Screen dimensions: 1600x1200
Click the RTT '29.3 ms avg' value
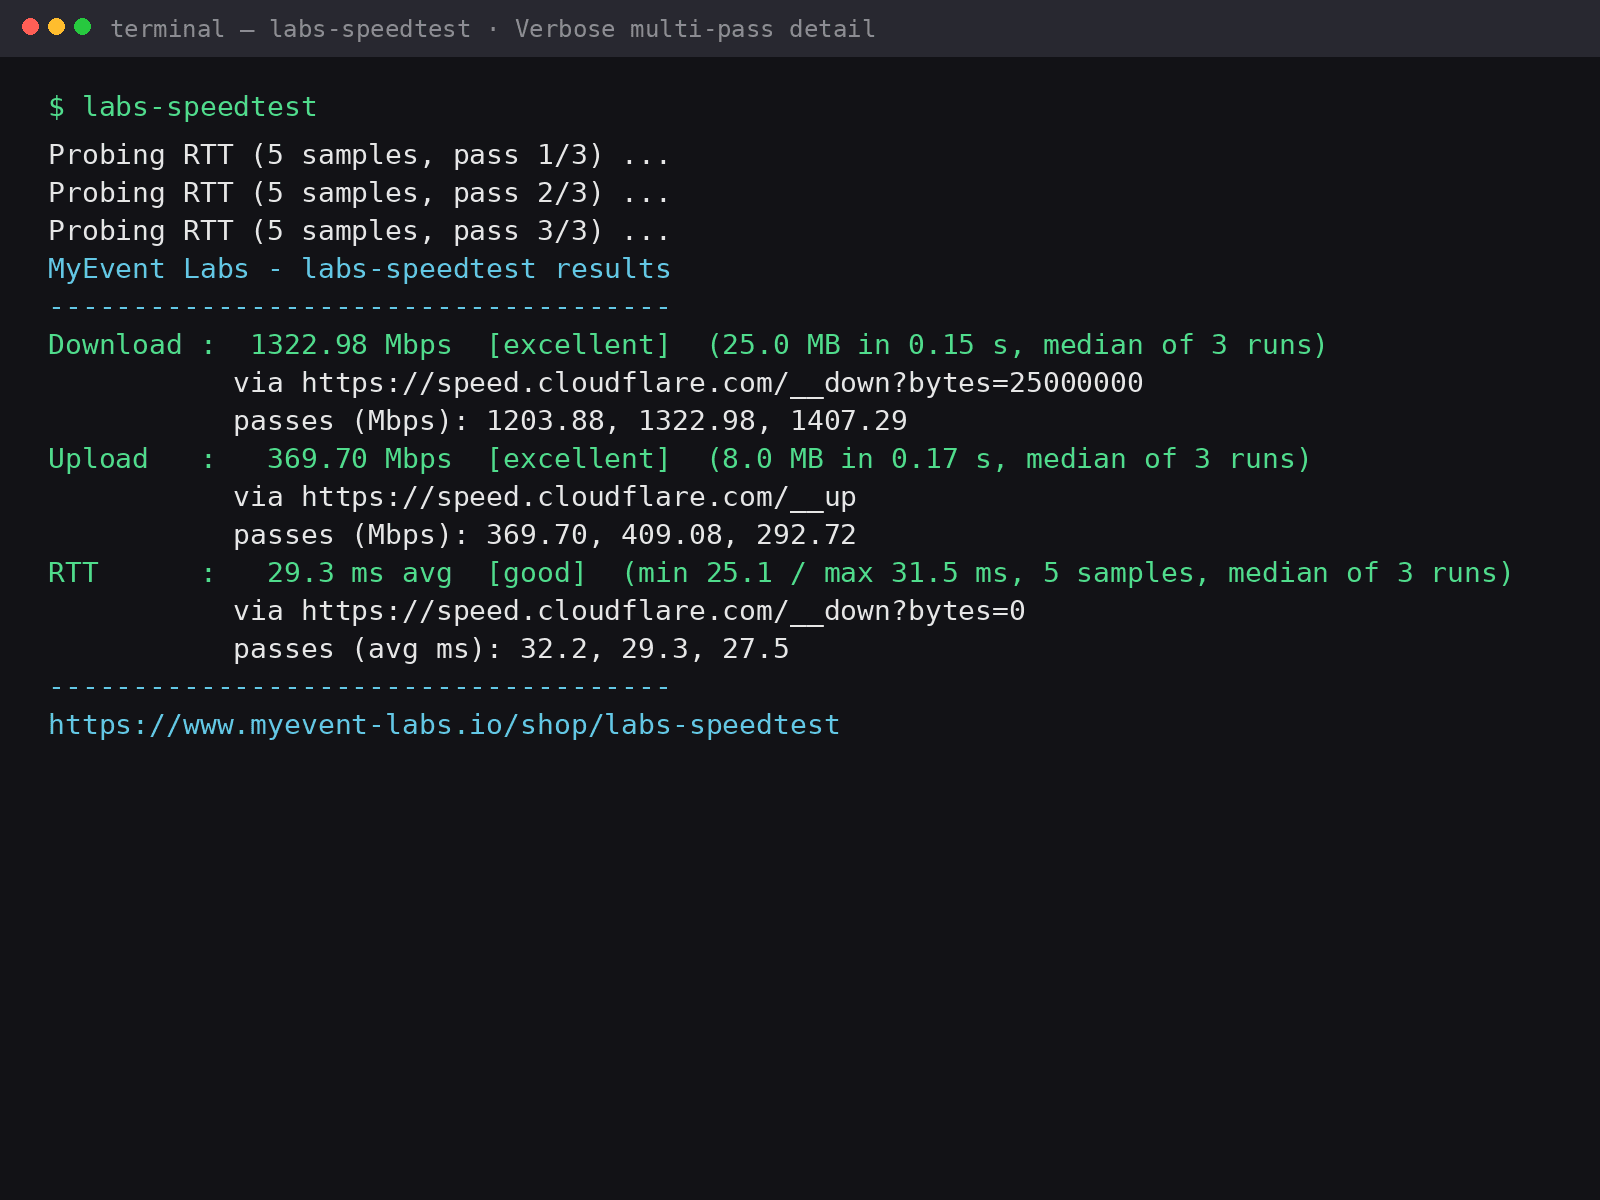point(359,573)
